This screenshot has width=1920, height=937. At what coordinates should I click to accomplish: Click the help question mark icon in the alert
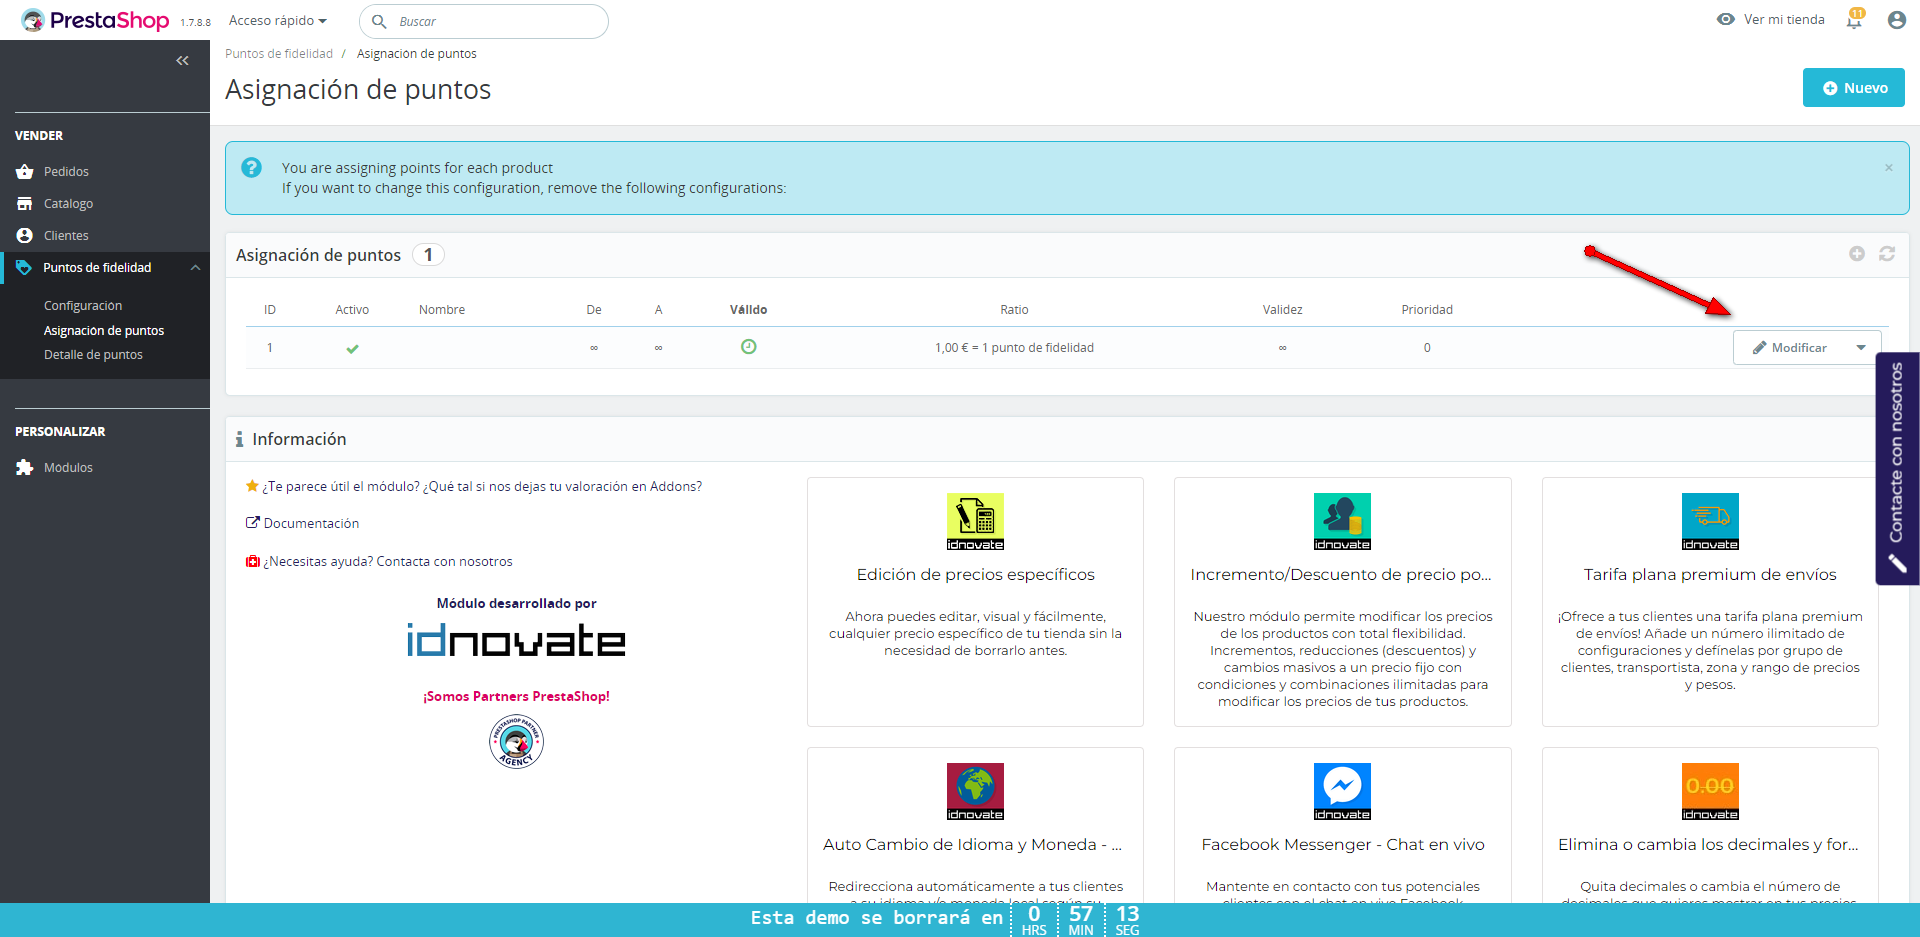coord(252,168)
